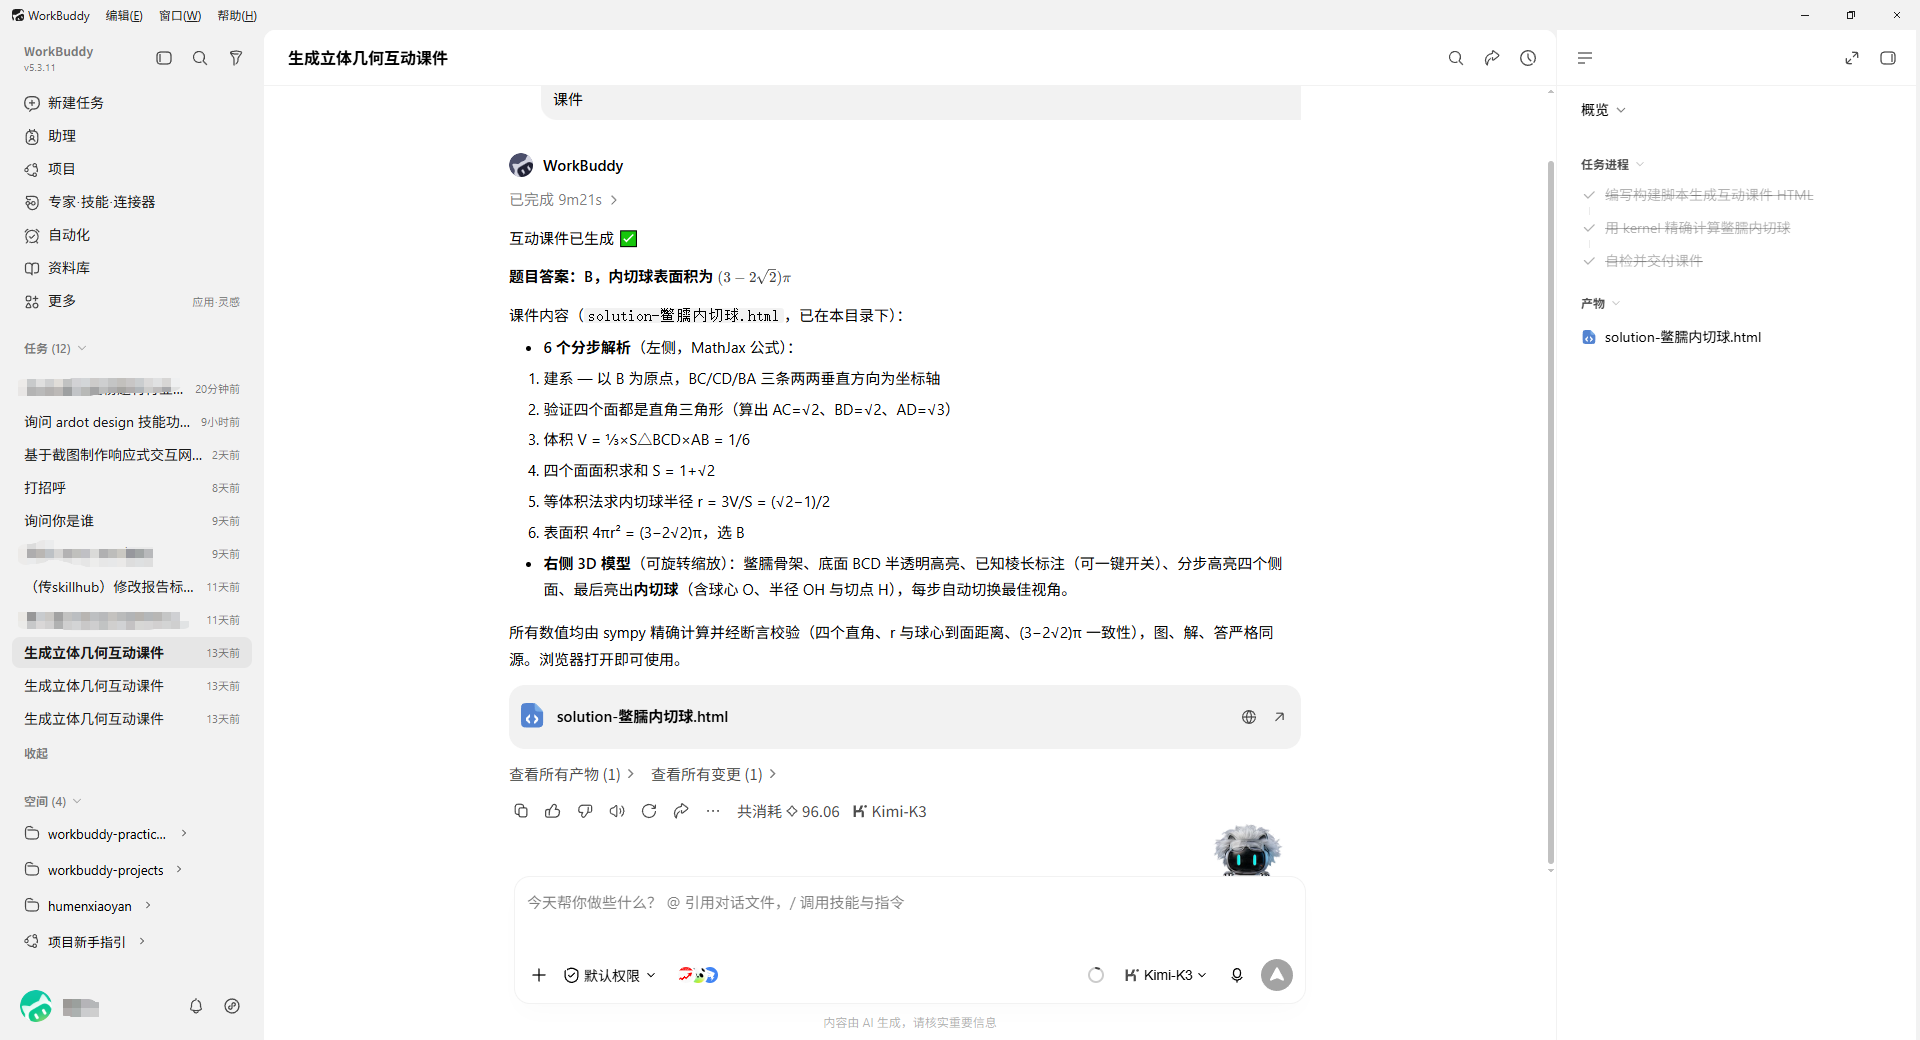Image resolution: width=1920 pixels, height=1040 pixels.
Task: Open notifications bell icon
Action: [196, 1006]
